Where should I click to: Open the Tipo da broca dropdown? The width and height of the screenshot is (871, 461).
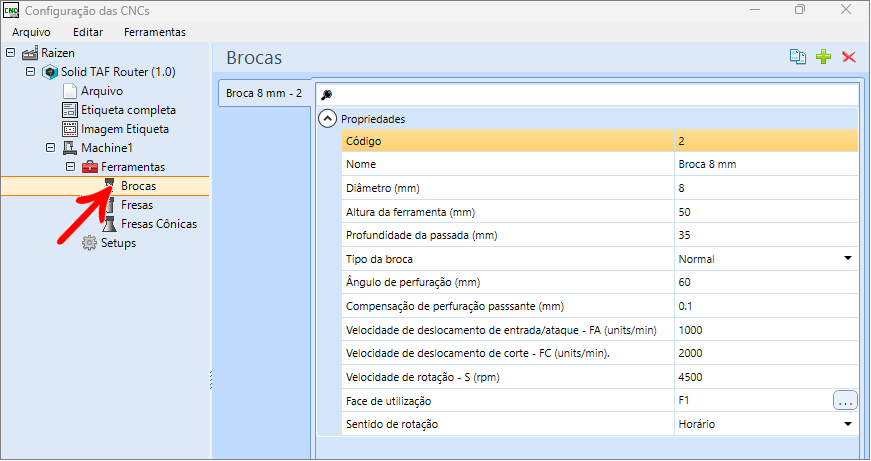click(848, 258)
